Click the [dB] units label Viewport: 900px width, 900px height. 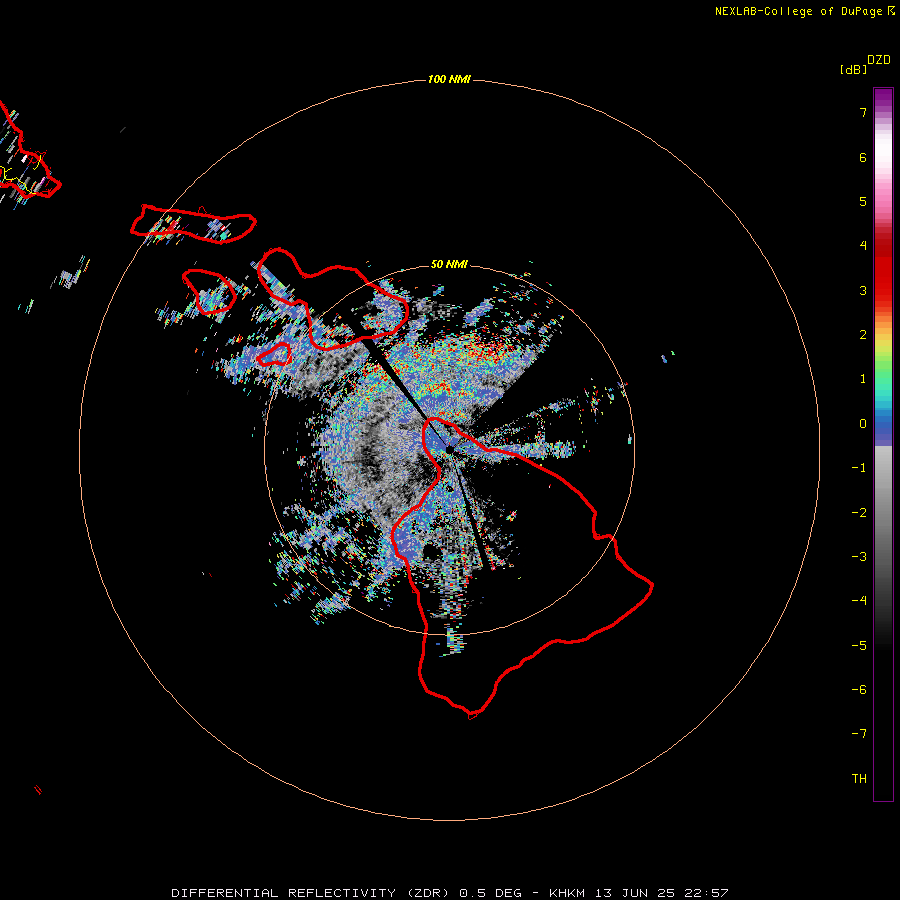click(853, 69)
